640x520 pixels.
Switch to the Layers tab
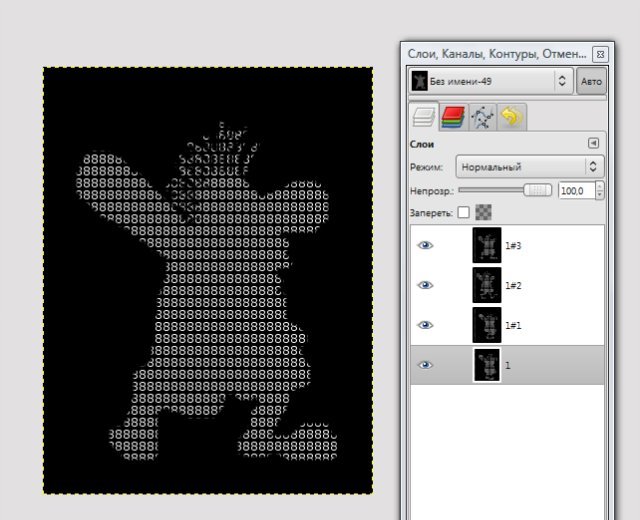(x=424, y=117)
